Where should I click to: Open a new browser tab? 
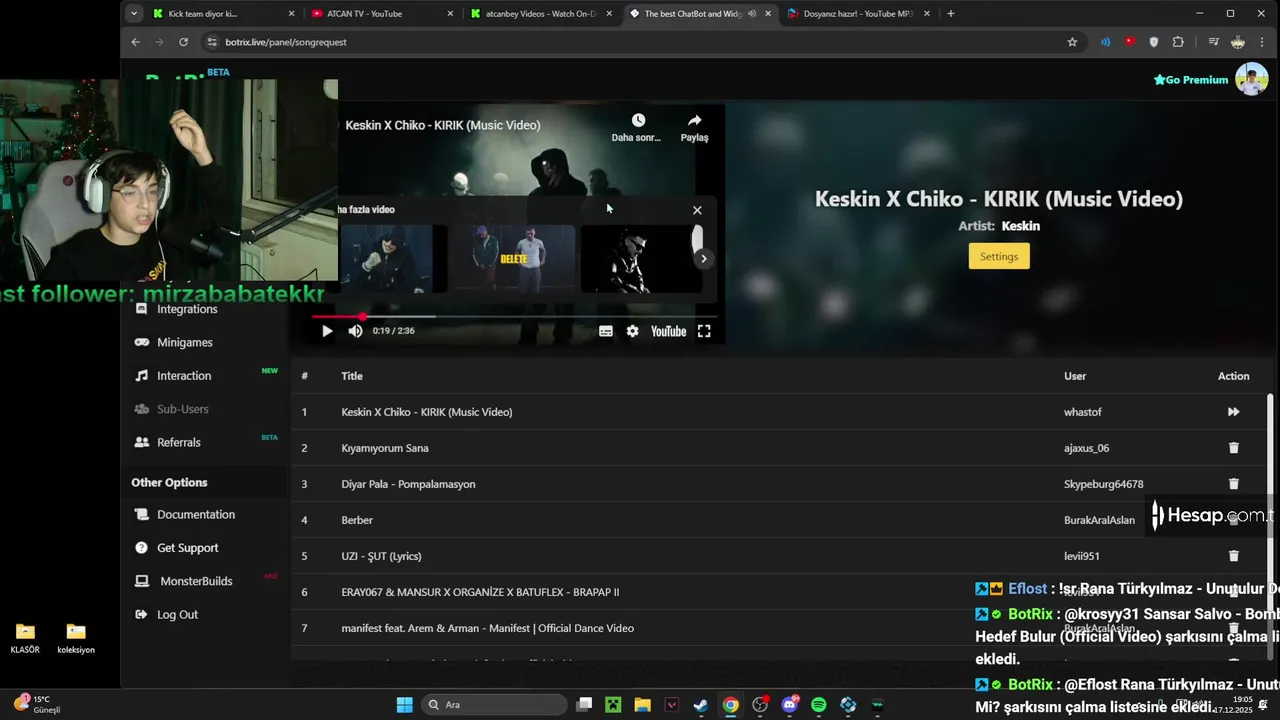tap(951, 14)
